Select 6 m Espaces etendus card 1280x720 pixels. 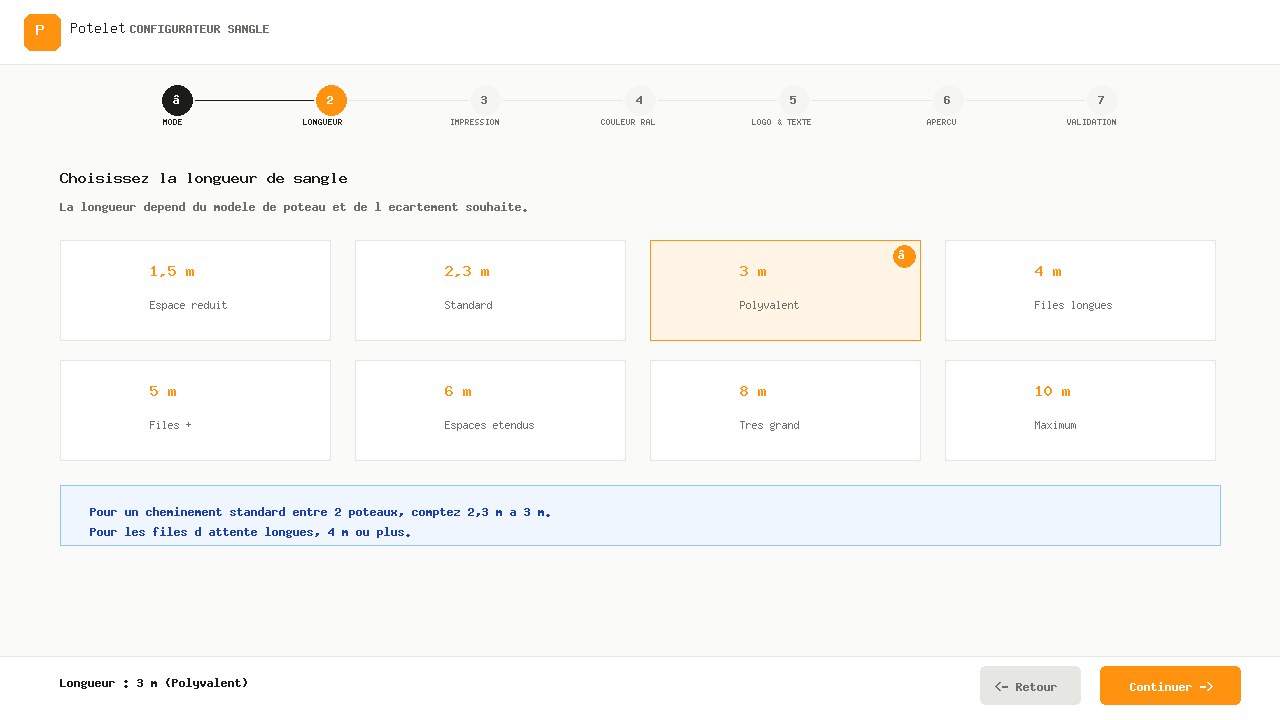tap(490, 410)
